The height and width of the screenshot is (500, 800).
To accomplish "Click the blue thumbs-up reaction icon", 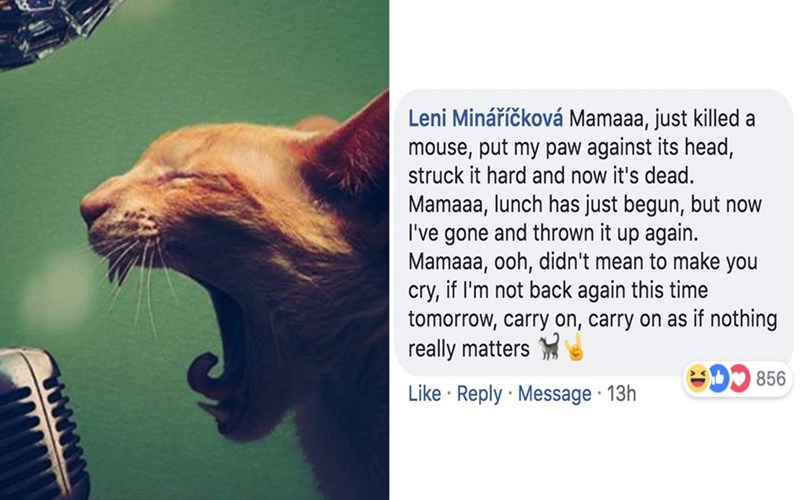I will 717,378.
